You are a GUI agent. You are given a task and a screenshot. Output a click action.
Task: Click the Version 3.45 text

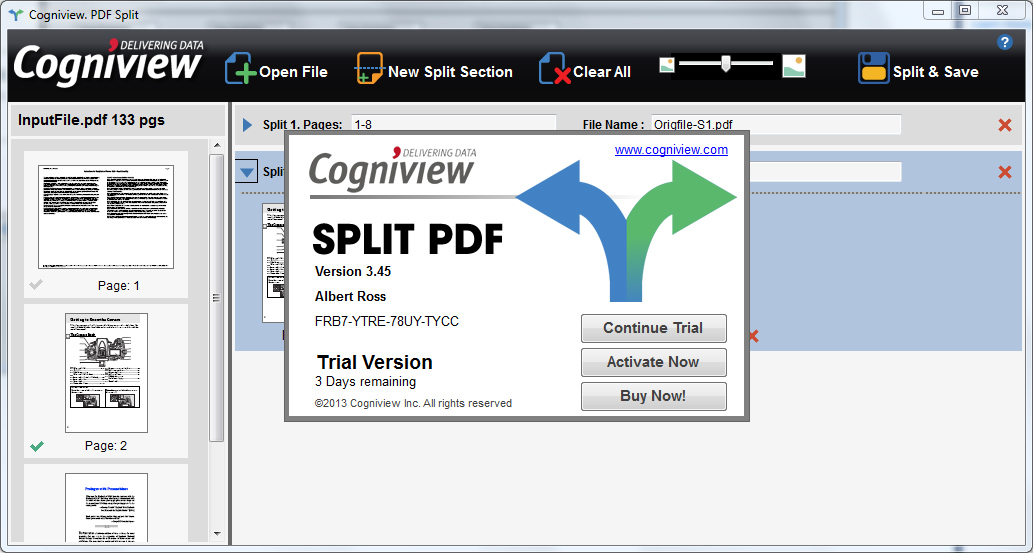click(352, 272)
